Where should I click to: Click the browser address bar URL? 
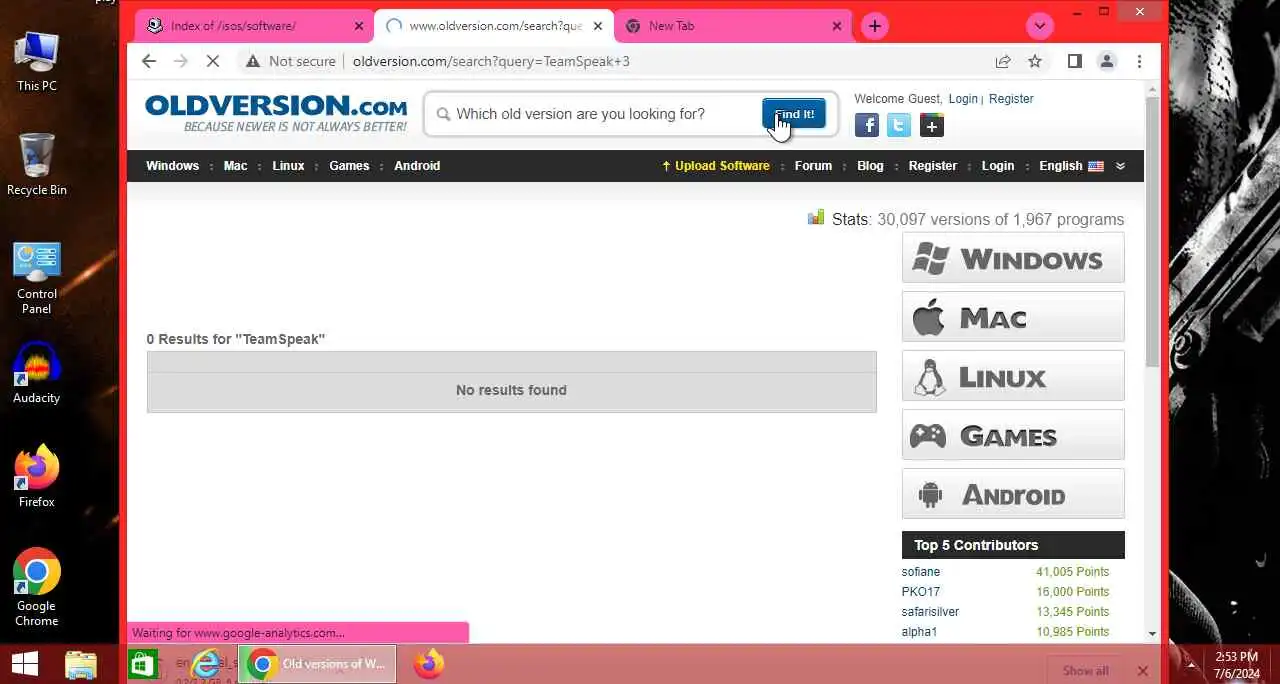coord(491,61)
